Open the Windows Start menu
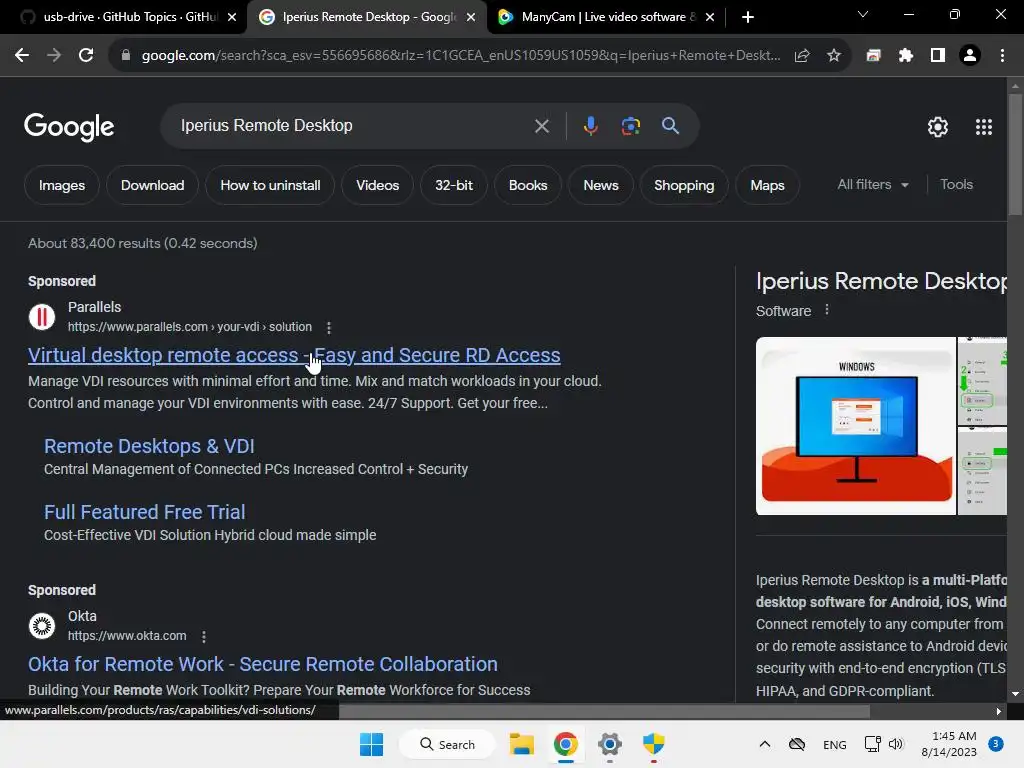1024x768 pixels. pyautogui.click(x=372, y=744)
